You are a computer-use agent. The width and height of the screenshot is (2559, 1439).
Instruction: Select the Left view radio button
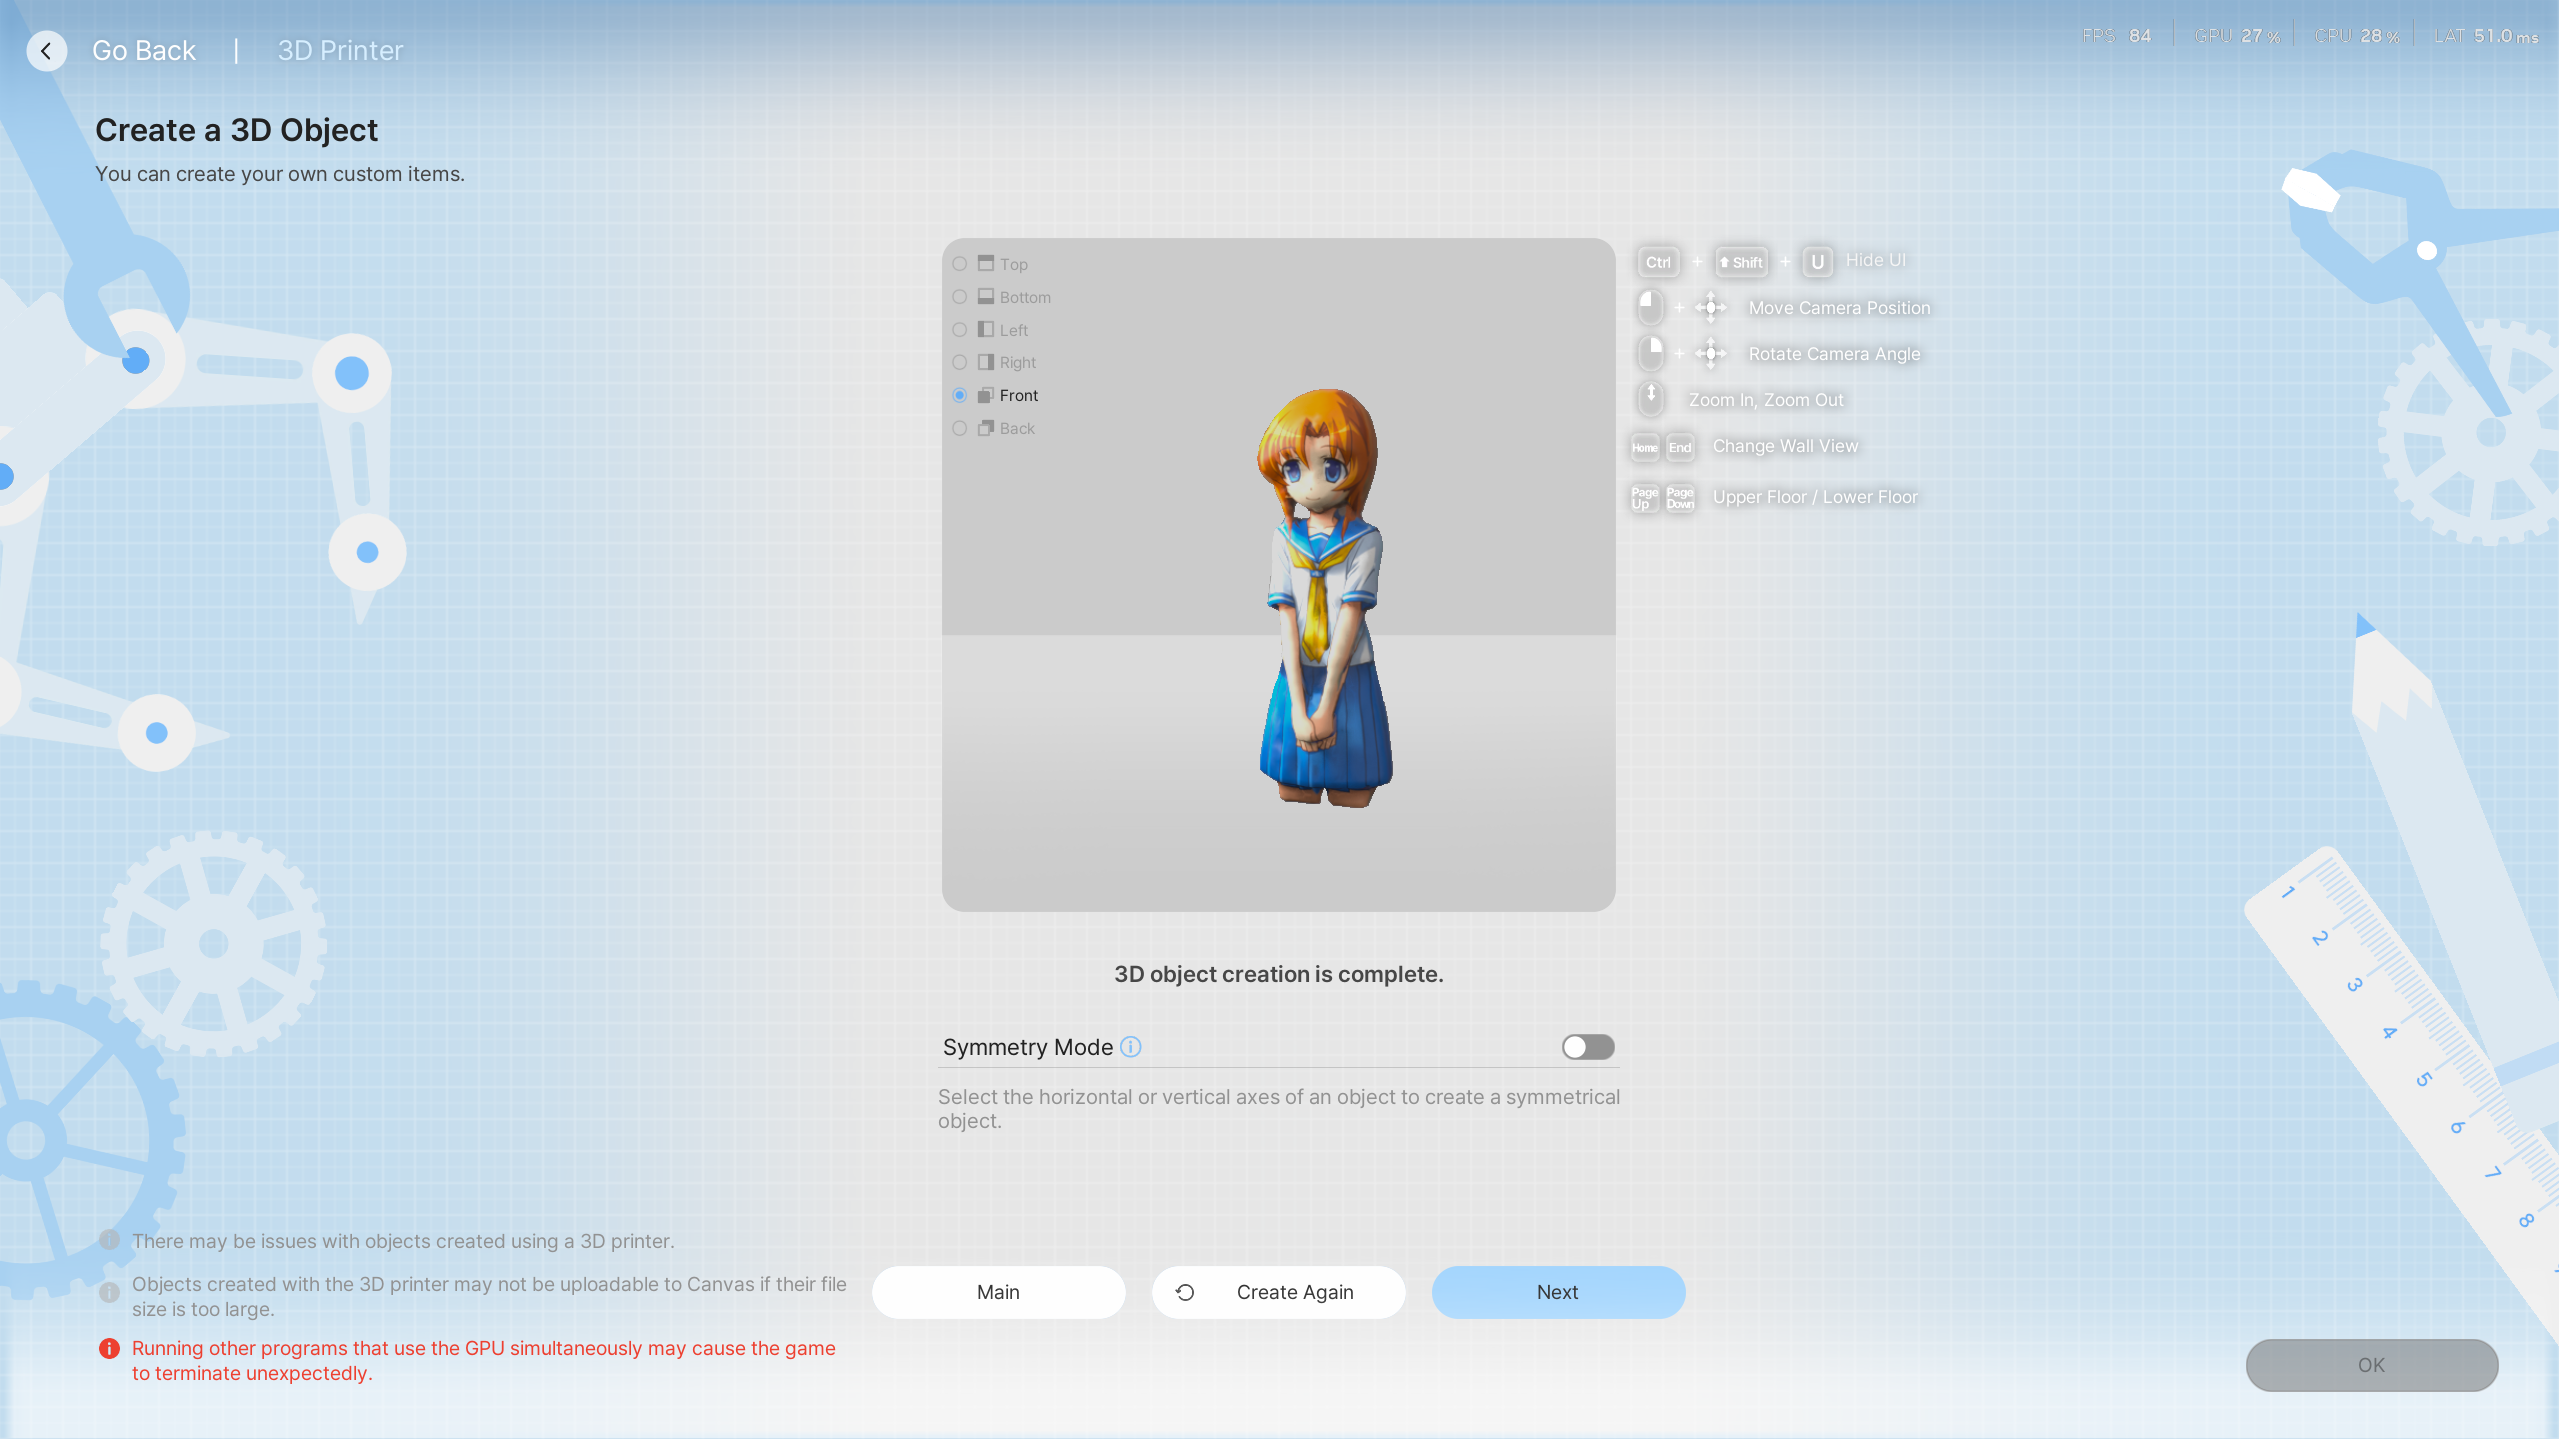click(x=960, y=330)
